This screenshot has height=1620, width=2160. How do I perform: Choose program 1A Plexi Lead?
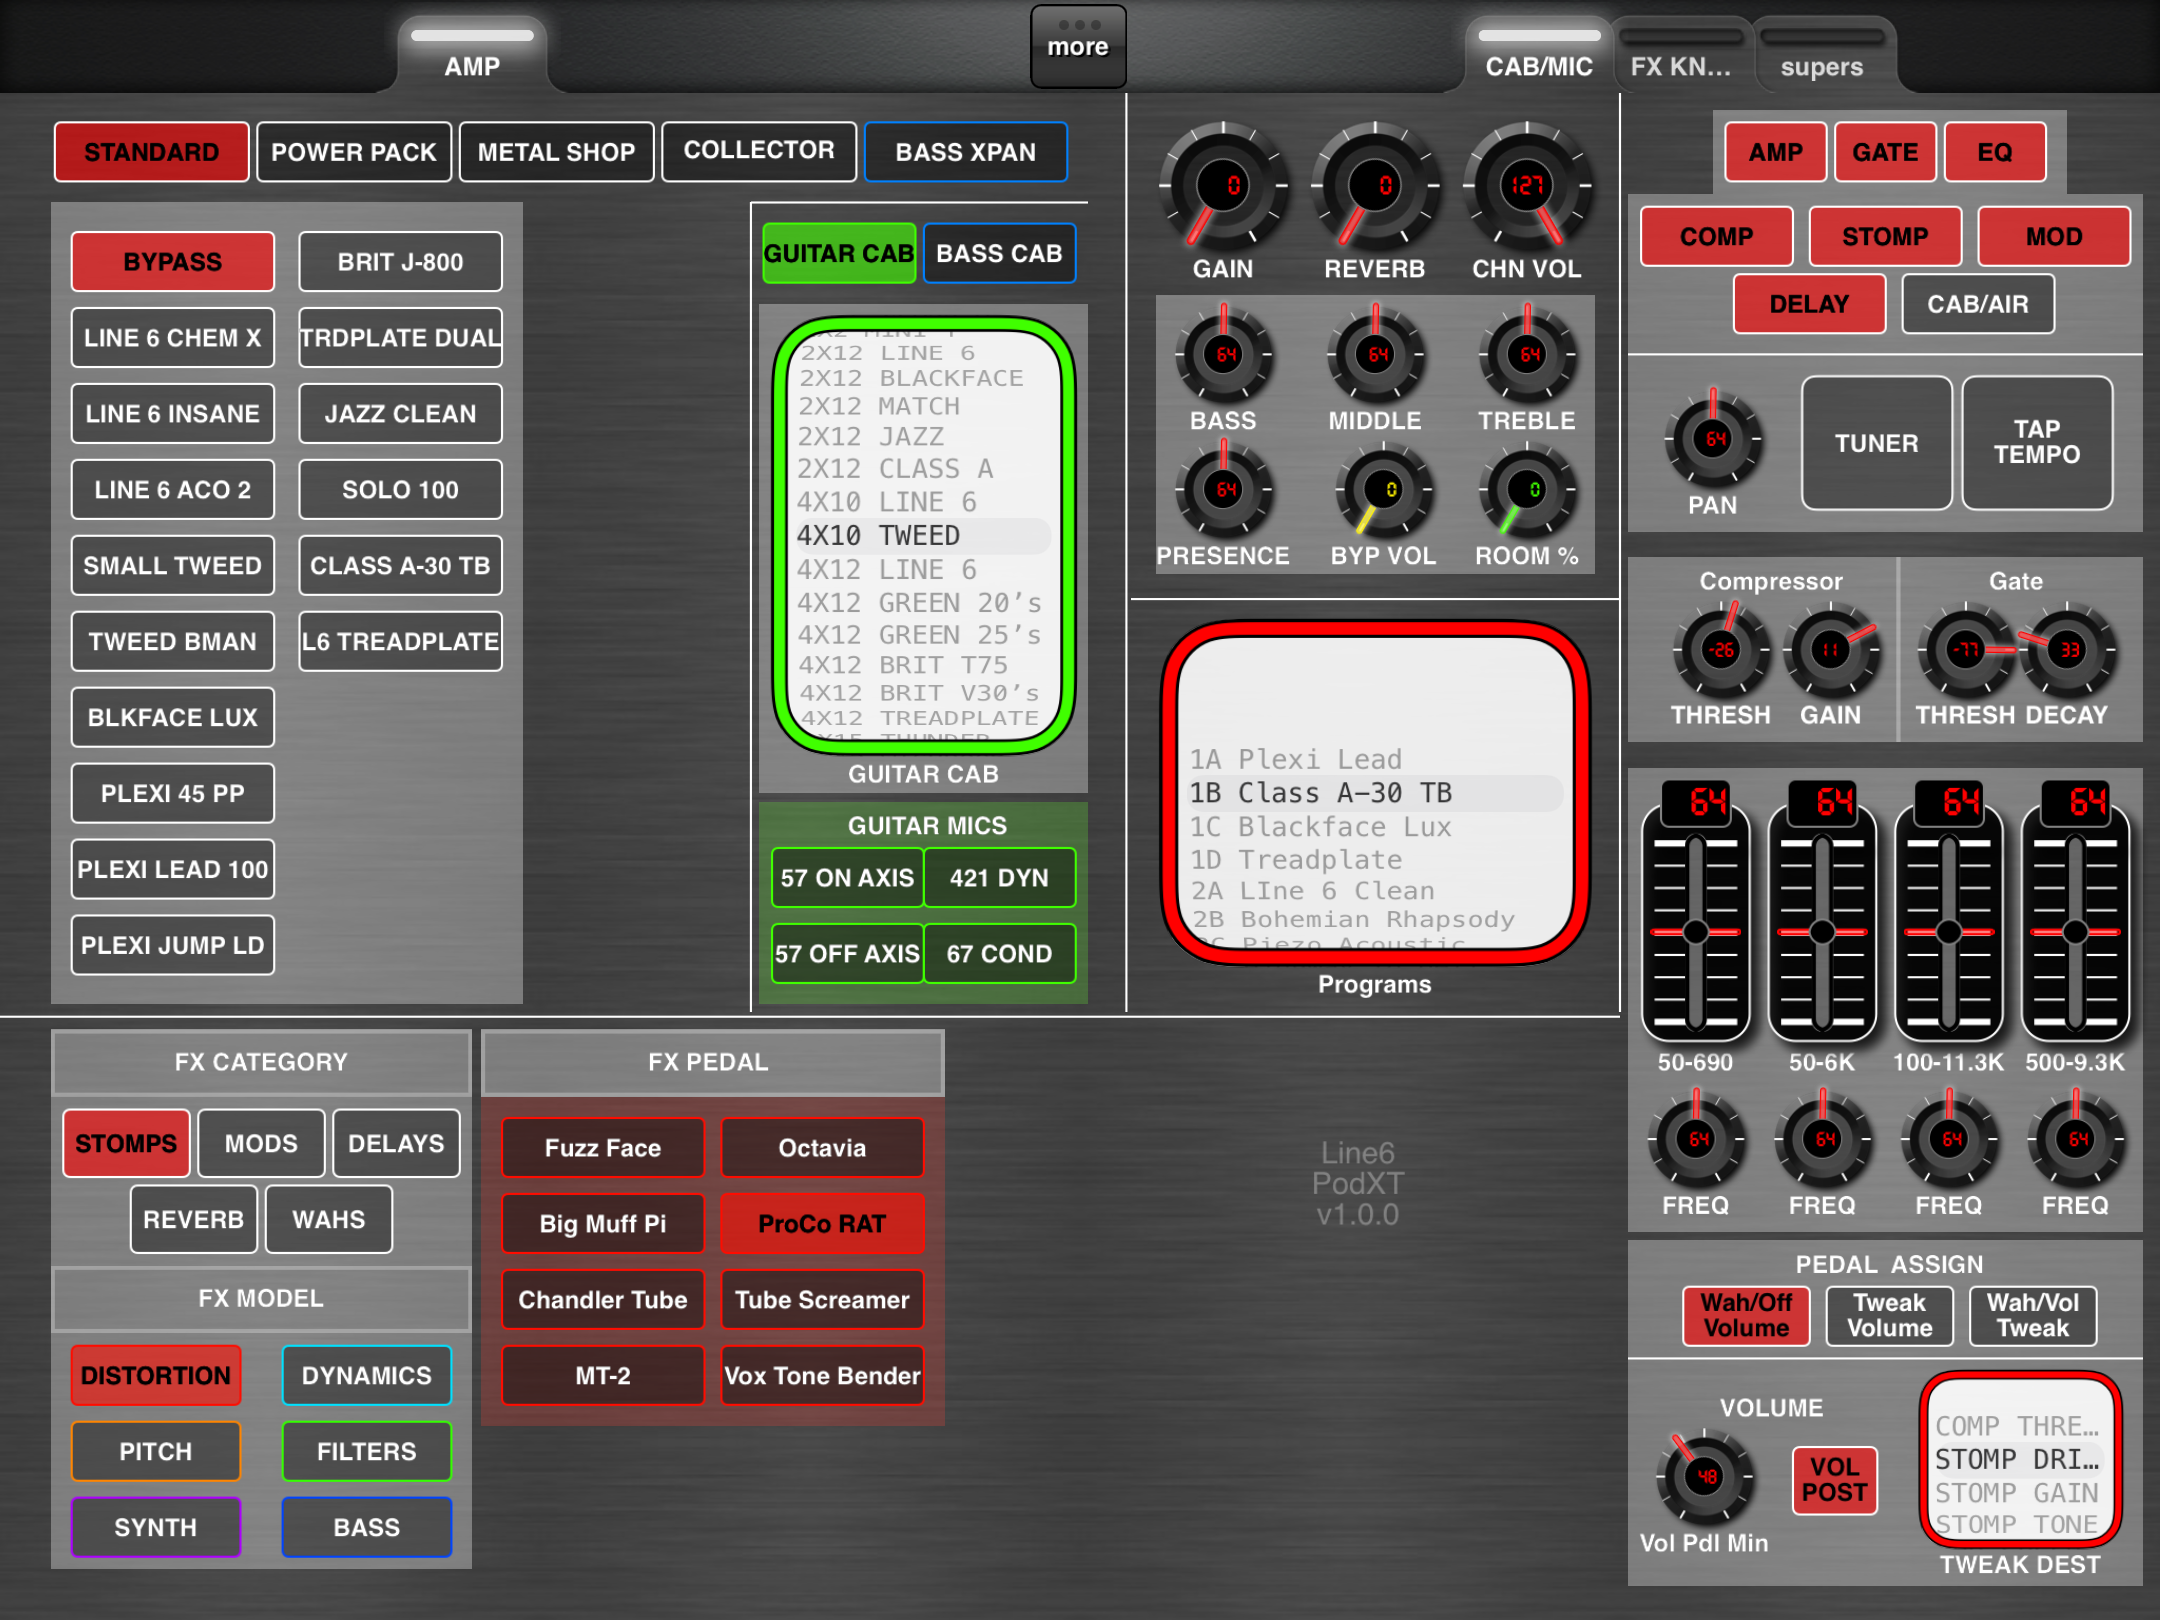click(1296, 760)
